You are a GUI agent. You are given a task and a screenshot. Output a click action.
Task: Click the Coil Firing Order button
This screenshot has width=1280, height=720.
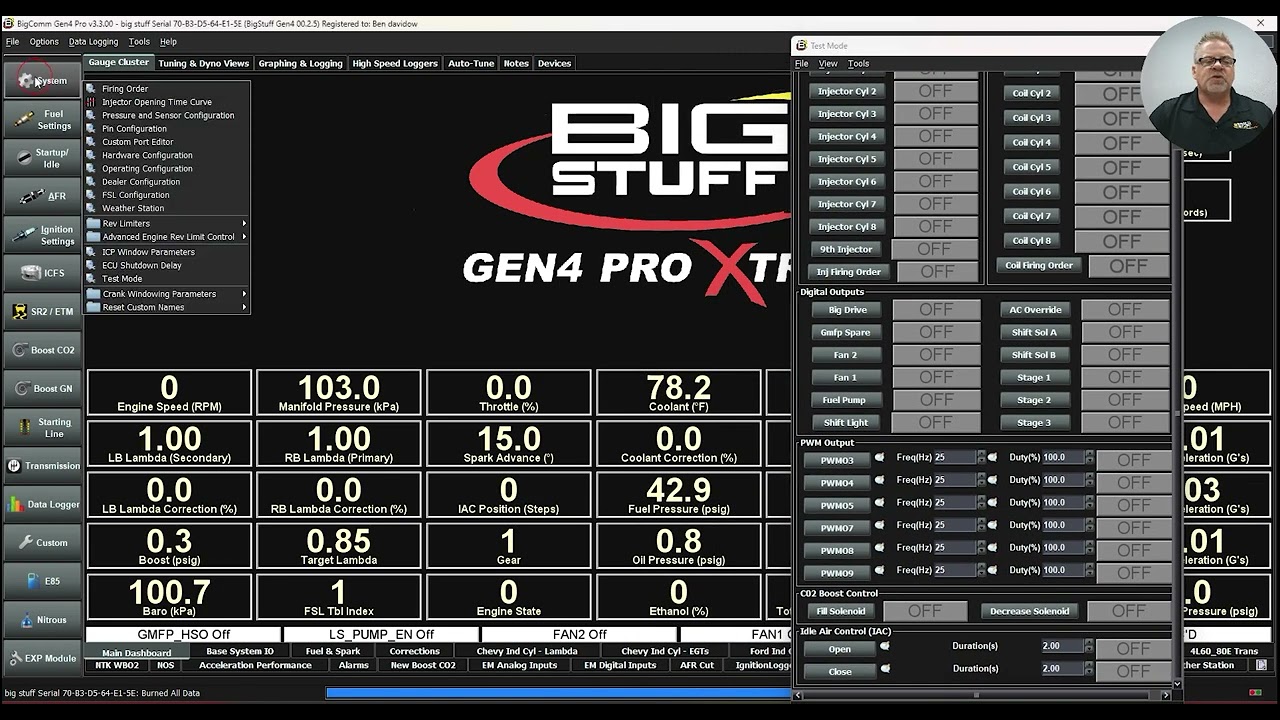pos(1039,266)
